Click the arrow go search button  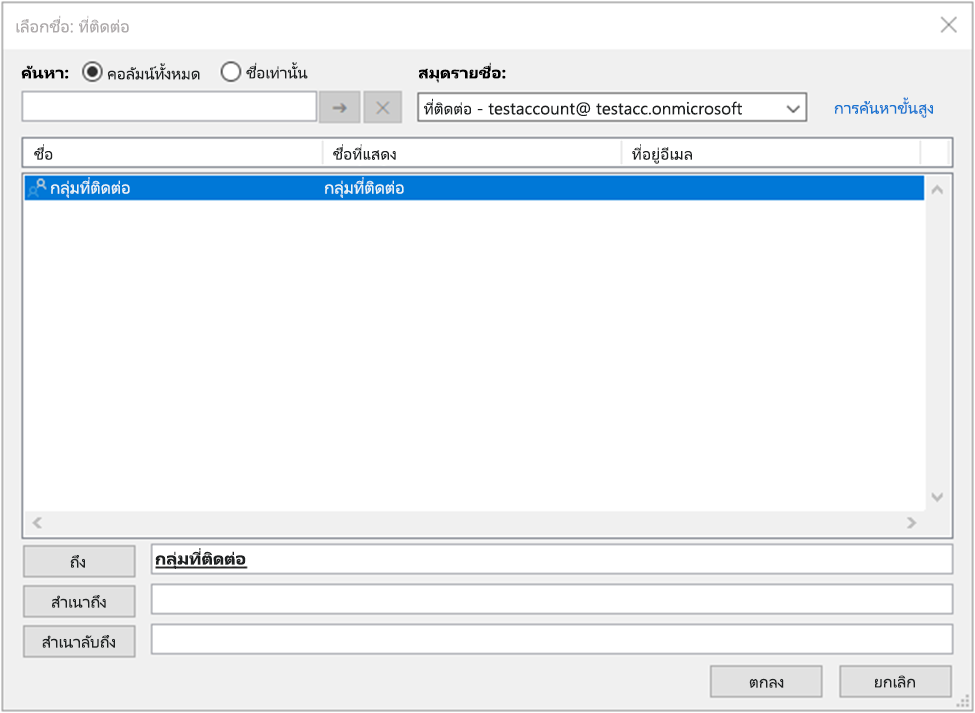(340, 108)
